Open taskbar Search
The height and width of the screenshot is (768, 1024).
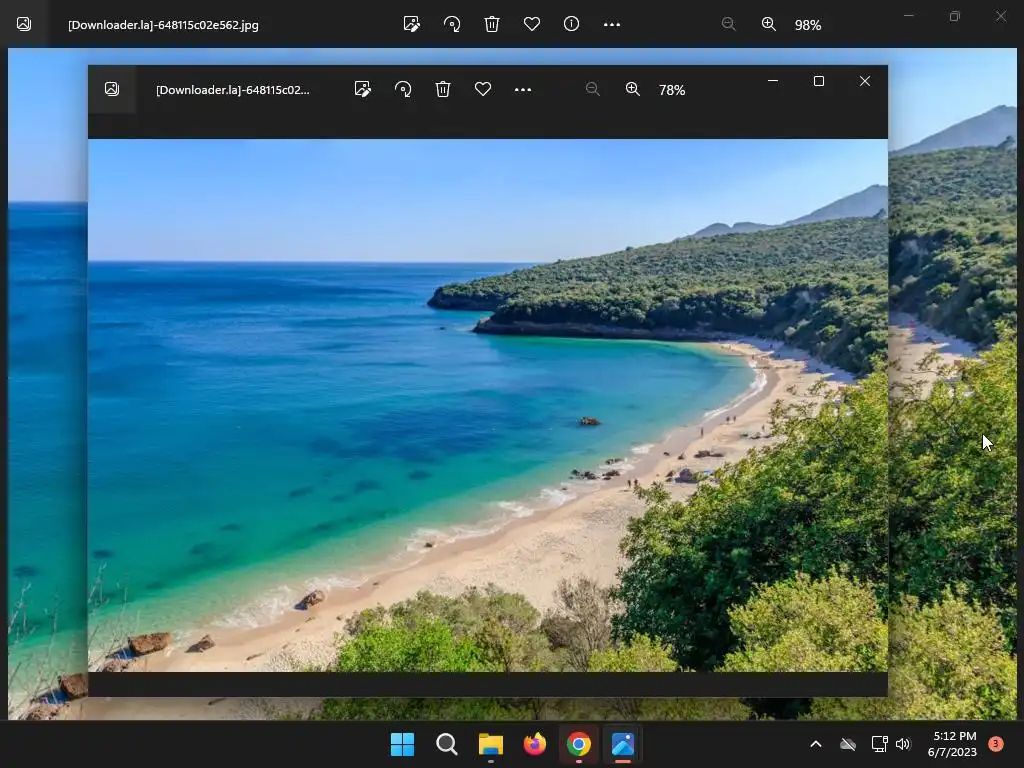pyautogui.click(x=447, y=744)
